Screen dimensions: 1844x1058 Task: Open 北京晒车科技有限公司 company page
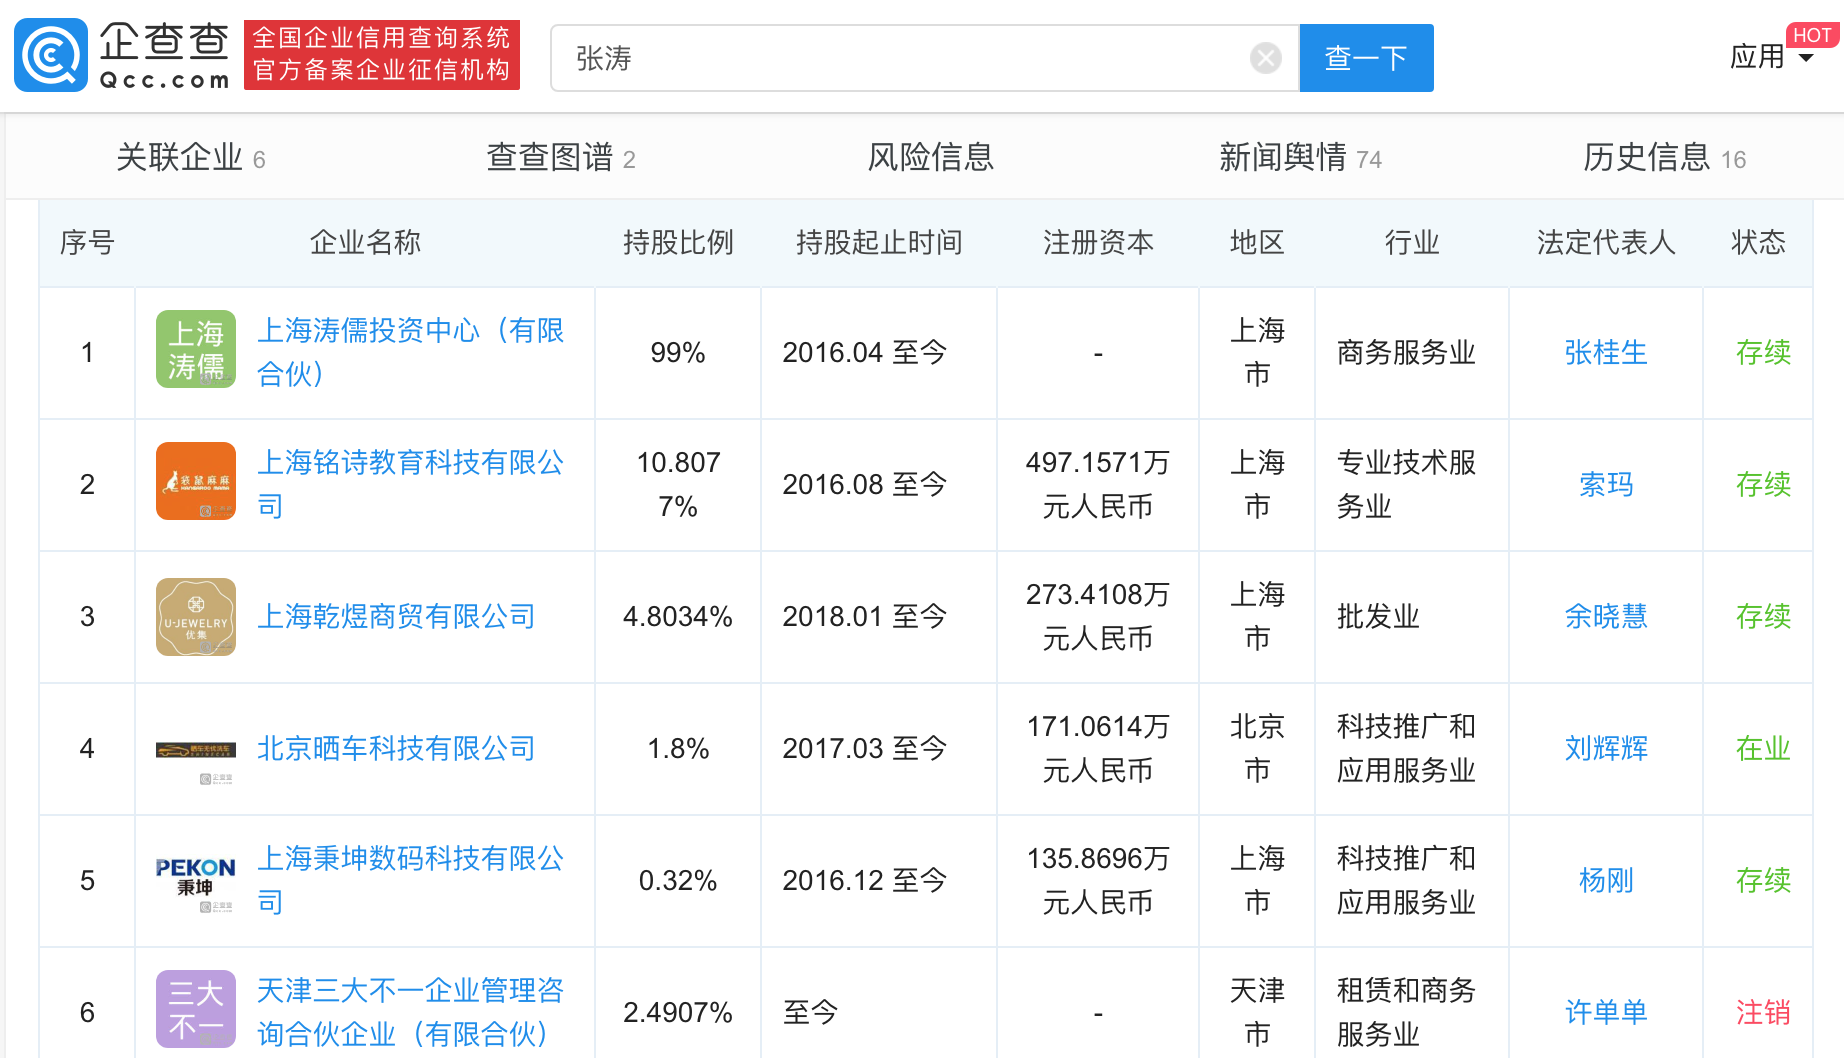tap(396, 749)
